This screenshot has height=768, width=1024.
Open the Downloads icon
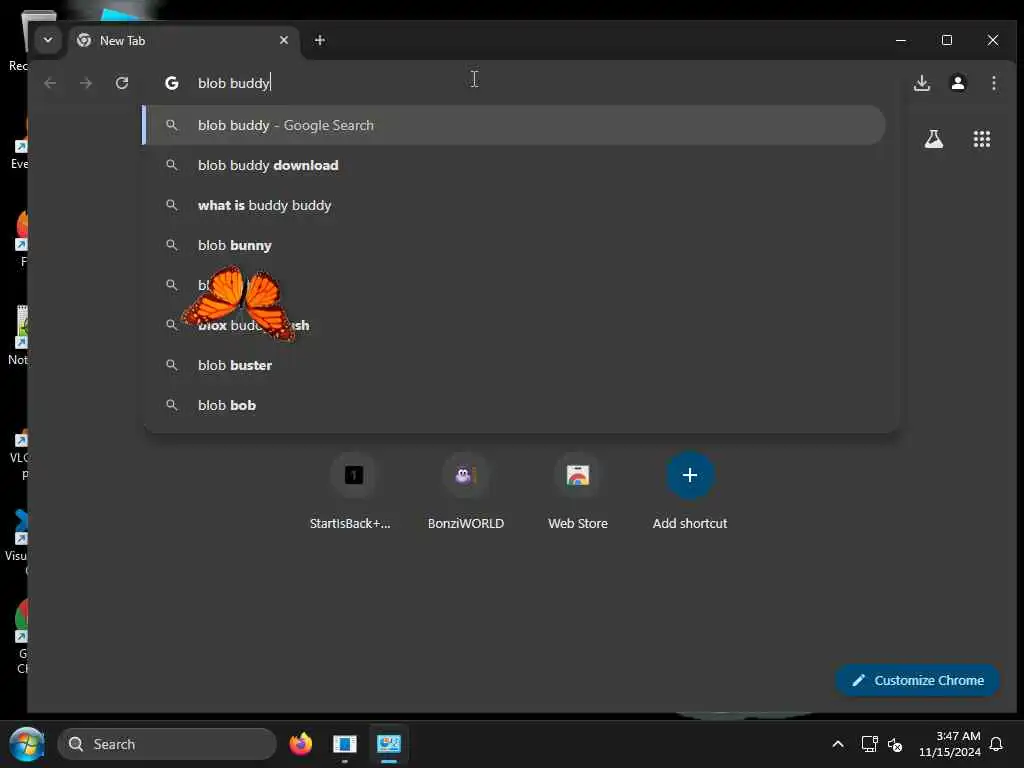[x=921, y=83]
